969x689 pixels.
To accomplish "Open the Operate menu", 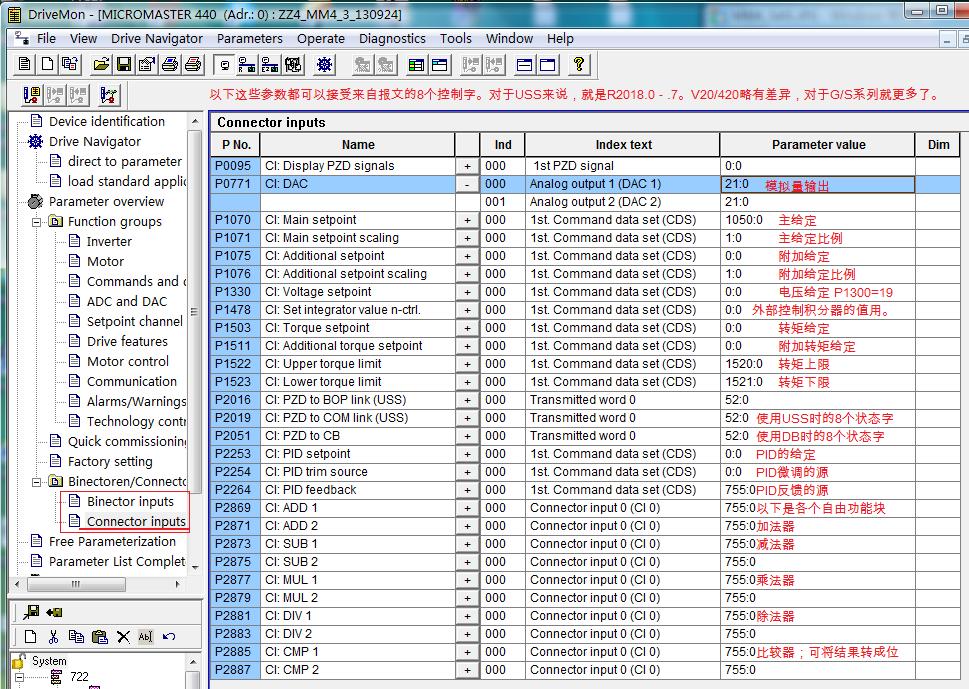I will pyautogui.click(x=321, y=38).
